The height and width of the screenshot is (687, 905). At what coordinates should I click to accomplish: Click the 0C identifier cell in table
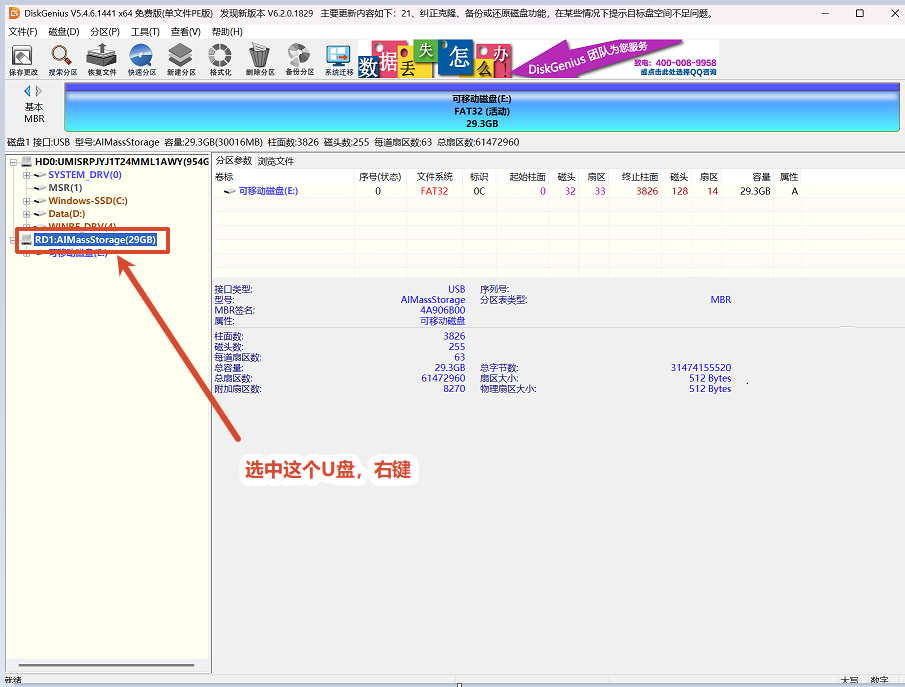click(479, 191)
